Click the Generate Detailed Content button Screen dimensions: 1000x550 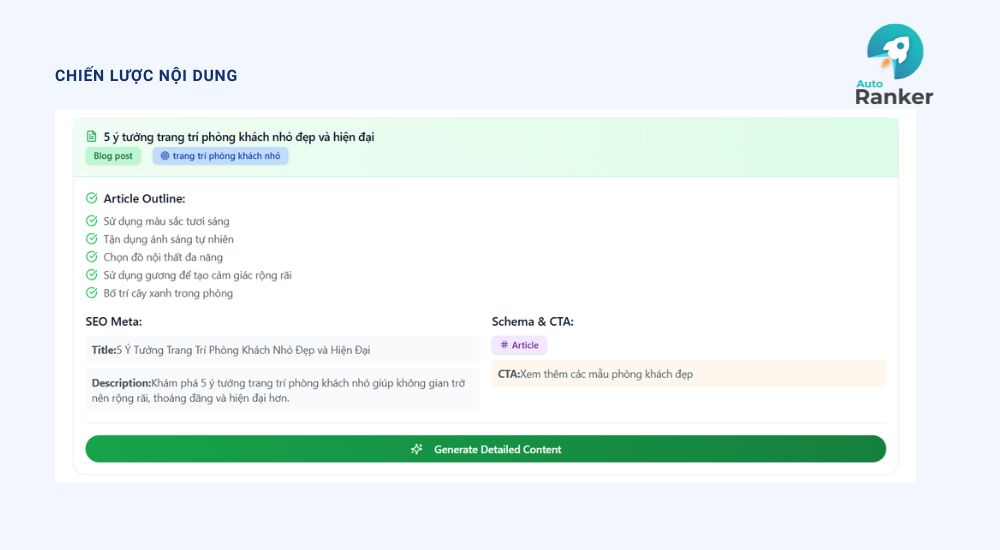[x=485, y=449]
